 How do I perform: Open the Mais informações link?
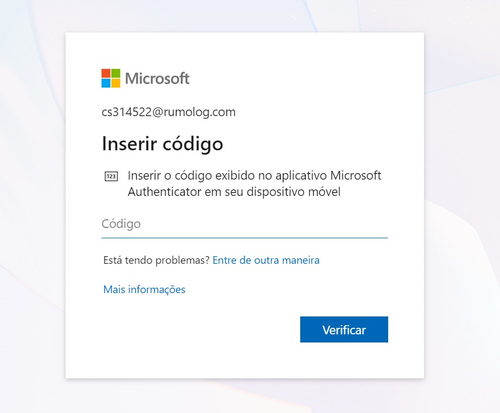144,289
